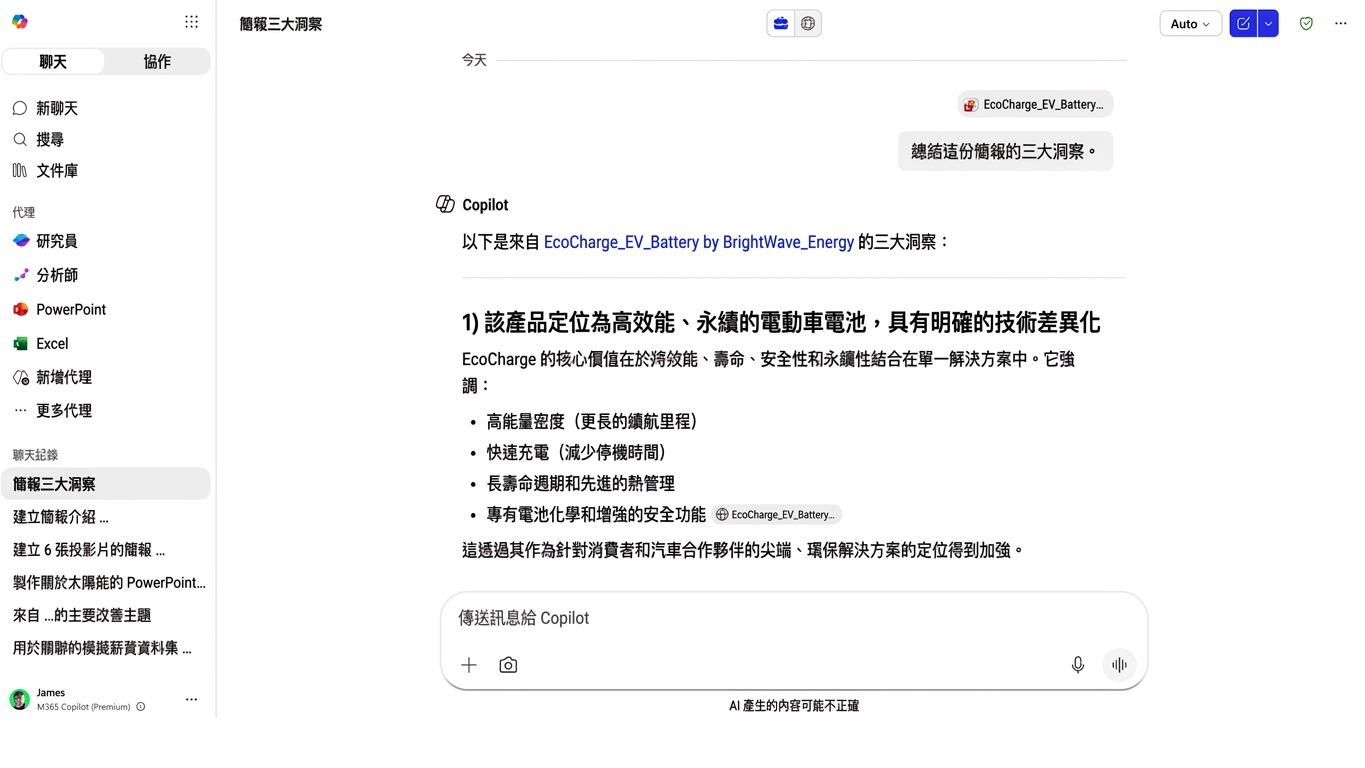Open attached EcoCharge_EV_Battery file chip
Image resolution: width=1365 pixels, height=768 pixels.
[x=1035, y=104]
